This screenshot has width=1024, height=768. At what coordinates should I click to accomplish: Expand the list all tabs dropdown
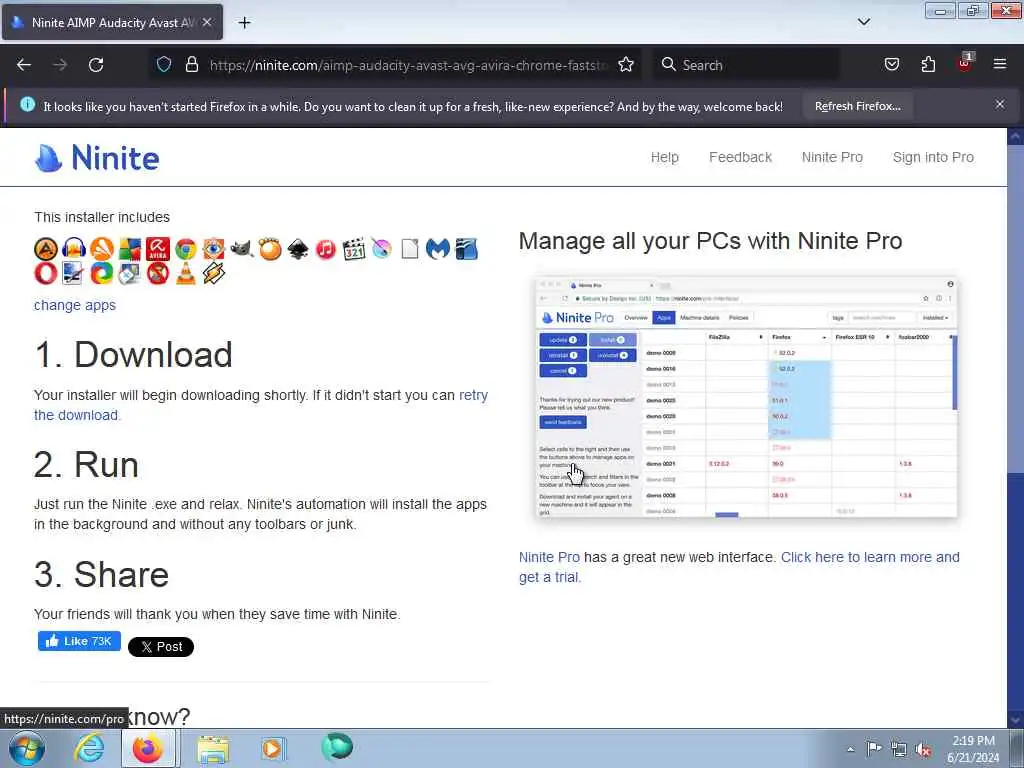tap(863, 22)
